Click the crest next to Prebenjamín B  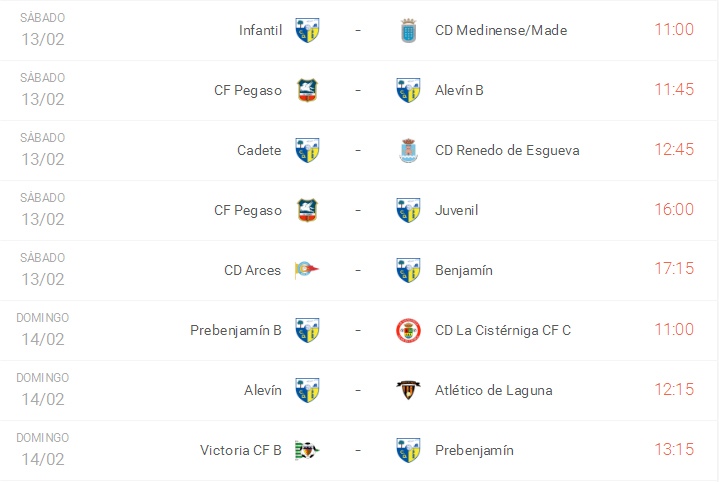307,330
